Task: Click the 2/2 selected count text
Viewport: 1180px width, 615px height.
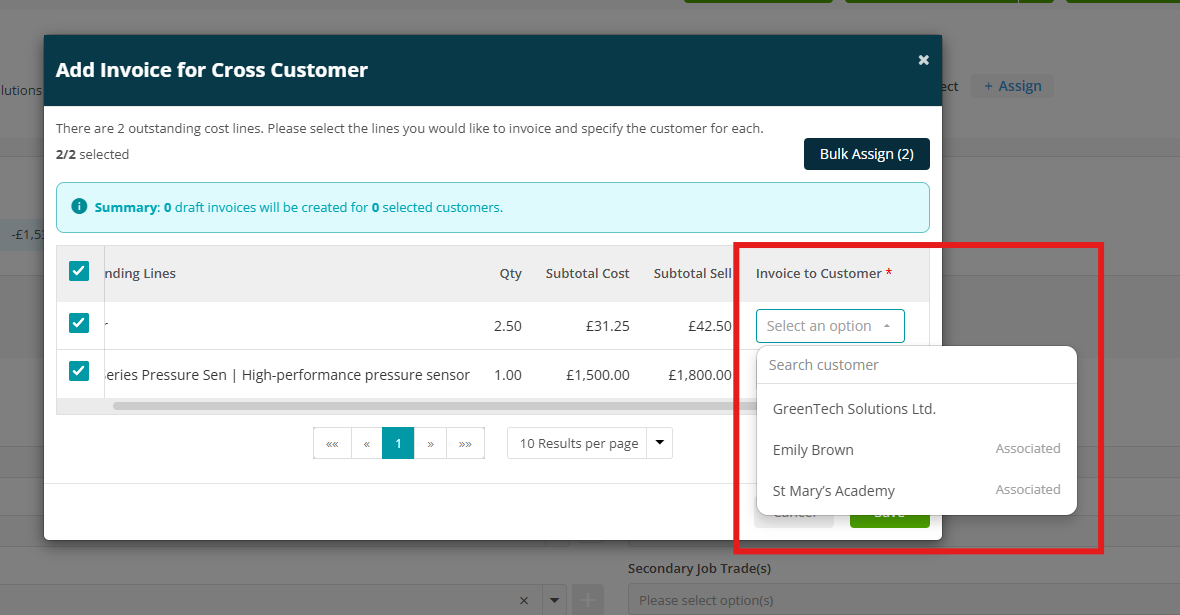Action: tap(93, 154)
